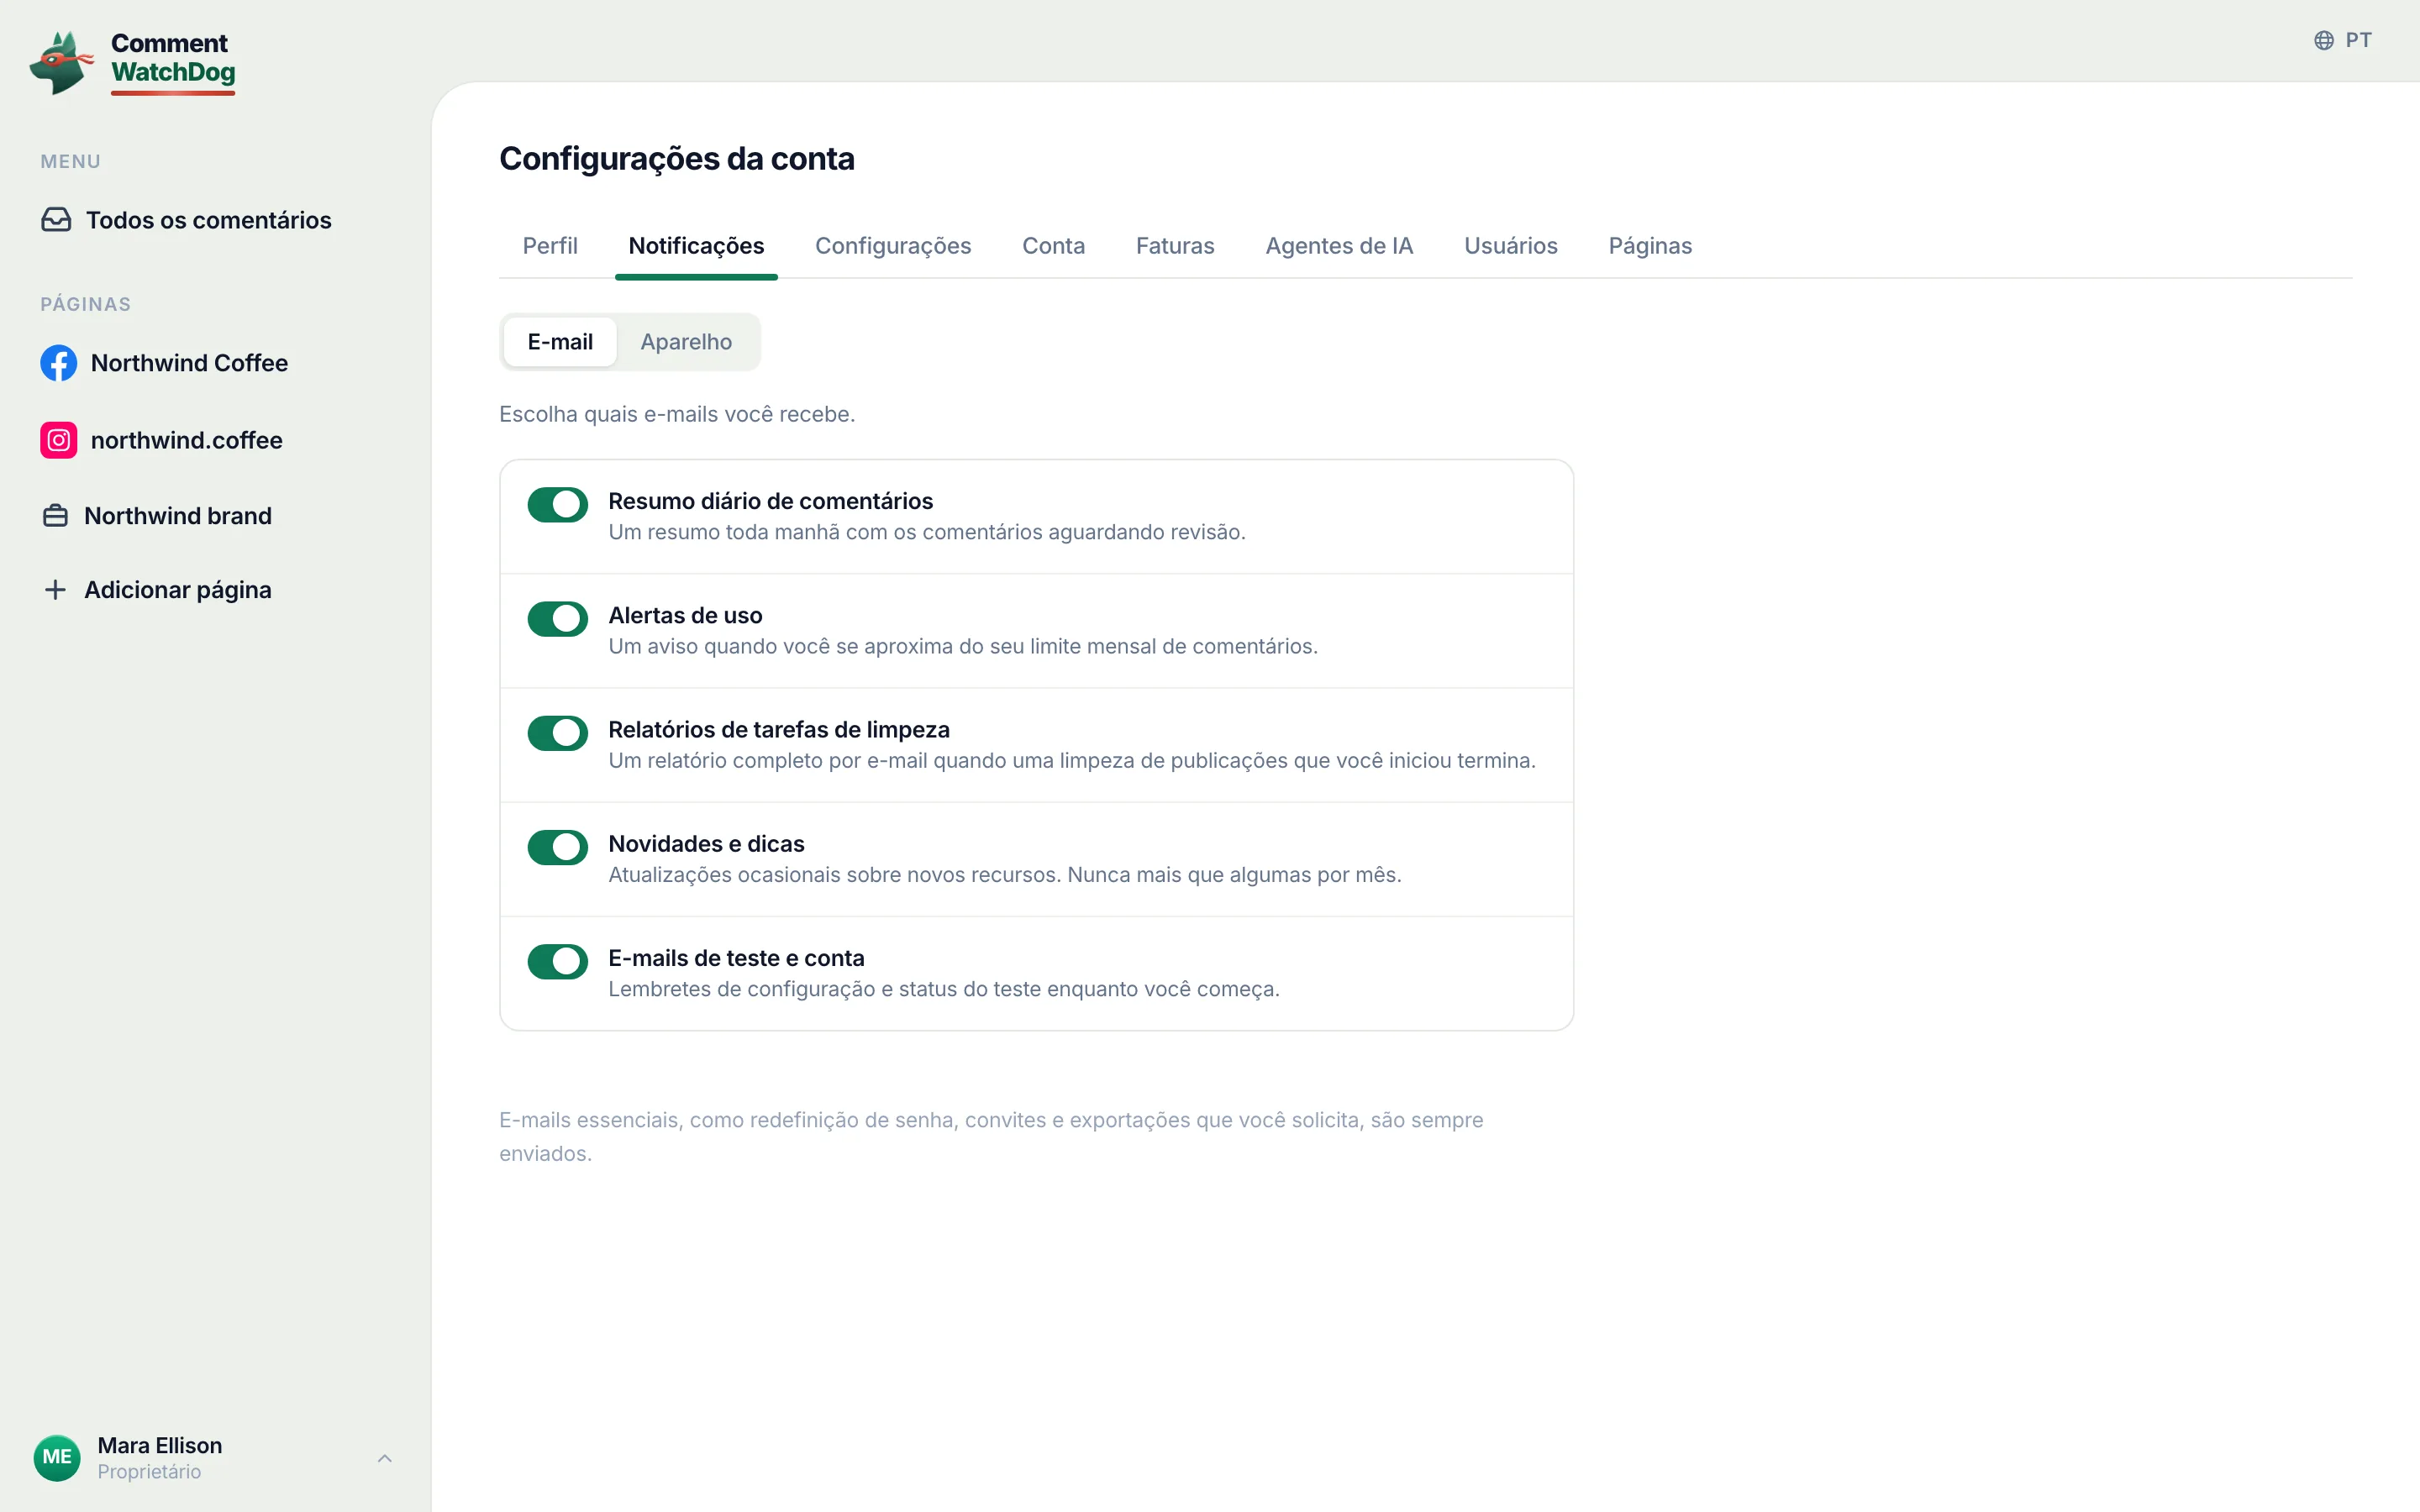Toggle E-mails de teste e conta switch
2420x1512 pixels.
pyautogui.click(x=558, y=962)
